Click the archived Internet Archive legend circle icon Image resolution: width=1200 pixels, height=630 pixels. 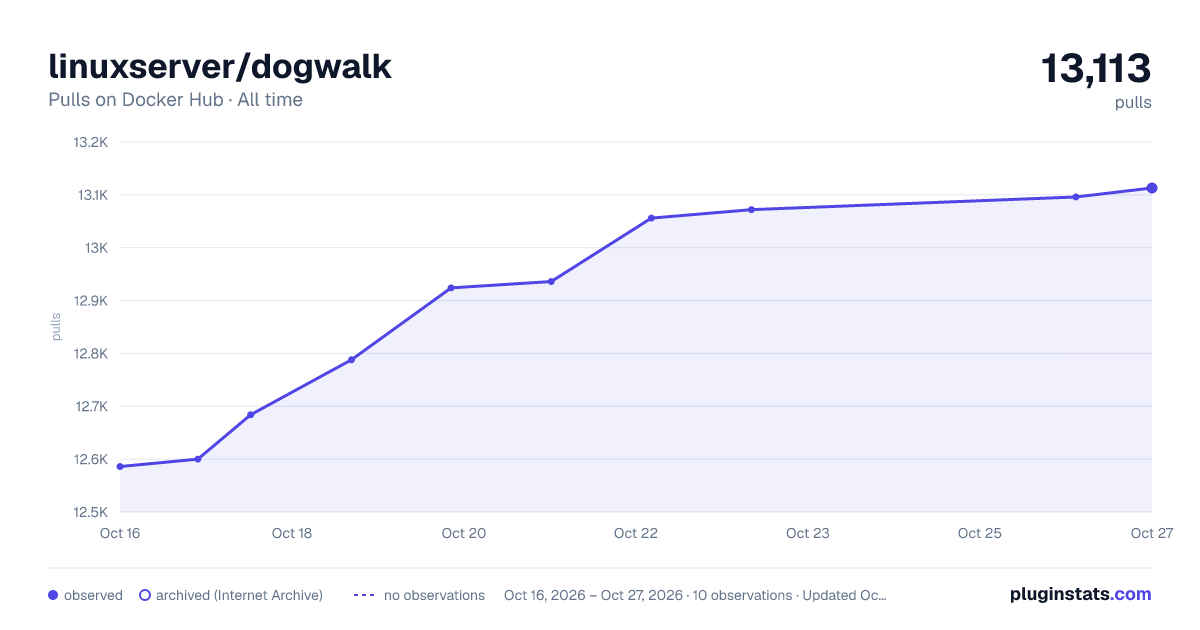pos(145,595)
